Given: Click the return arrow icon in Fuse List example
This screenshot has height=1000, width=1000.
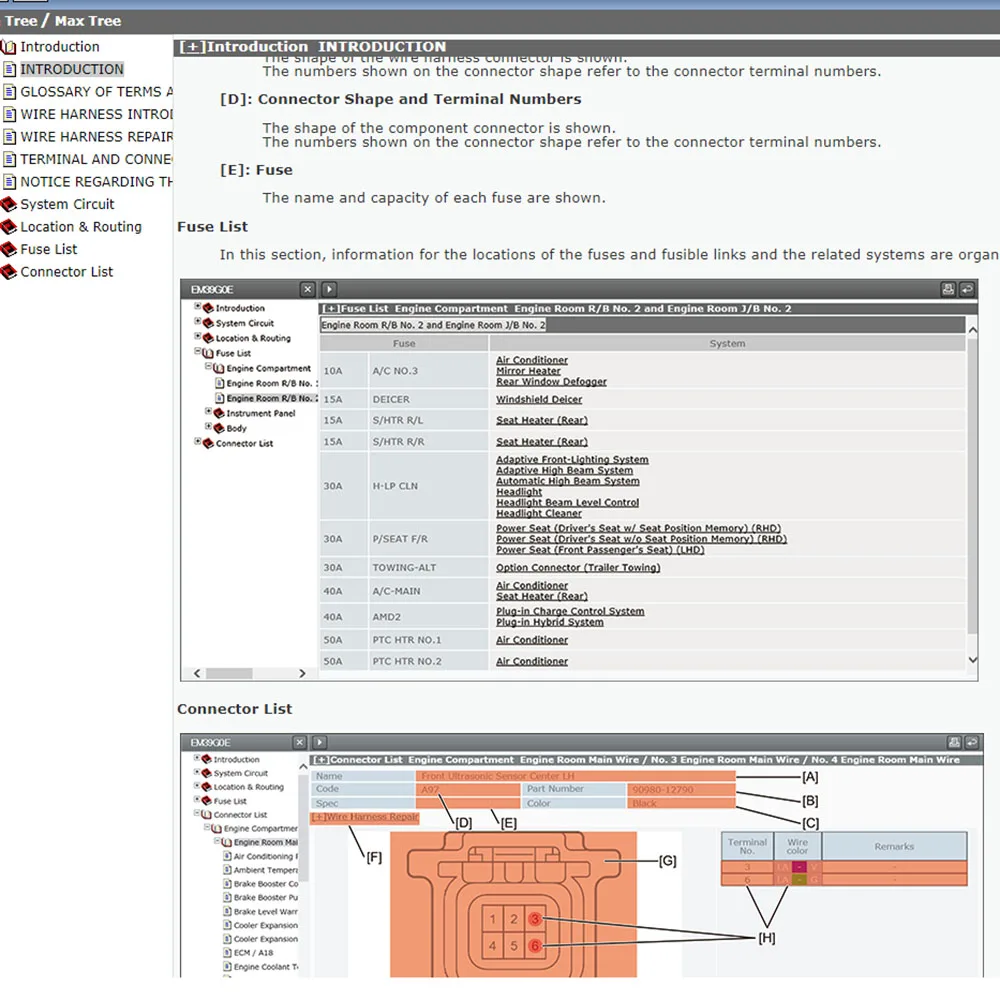Looking at the screenshot, I should 967,290.
